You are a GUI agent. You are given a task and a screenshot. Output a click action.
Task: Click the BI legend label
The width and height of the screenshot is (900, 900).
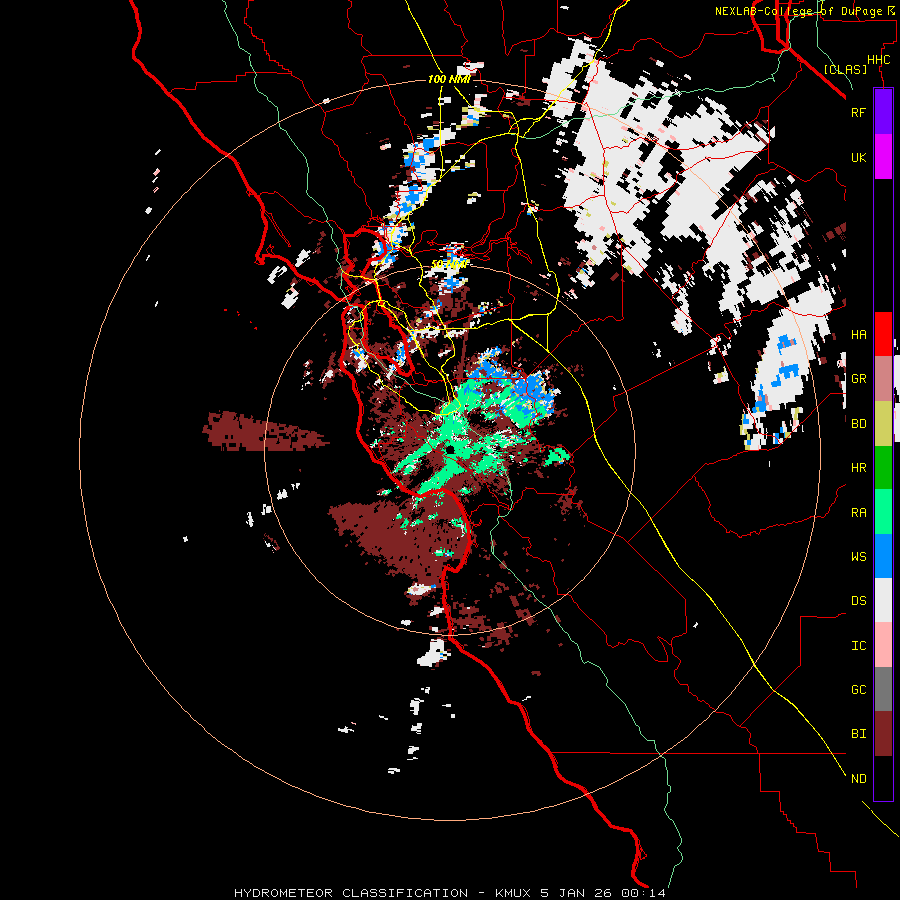pyautogui.click(x=858, y=734)
